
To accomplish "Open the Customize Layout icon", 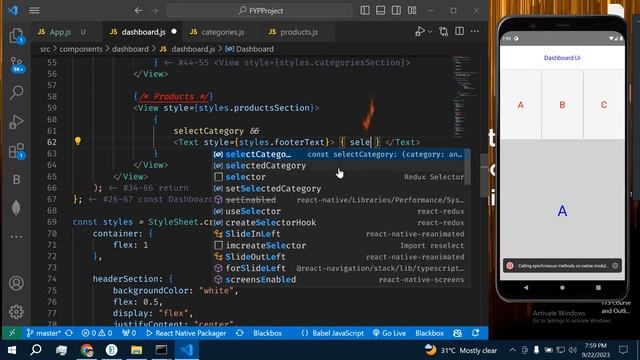I will point(412,10).
